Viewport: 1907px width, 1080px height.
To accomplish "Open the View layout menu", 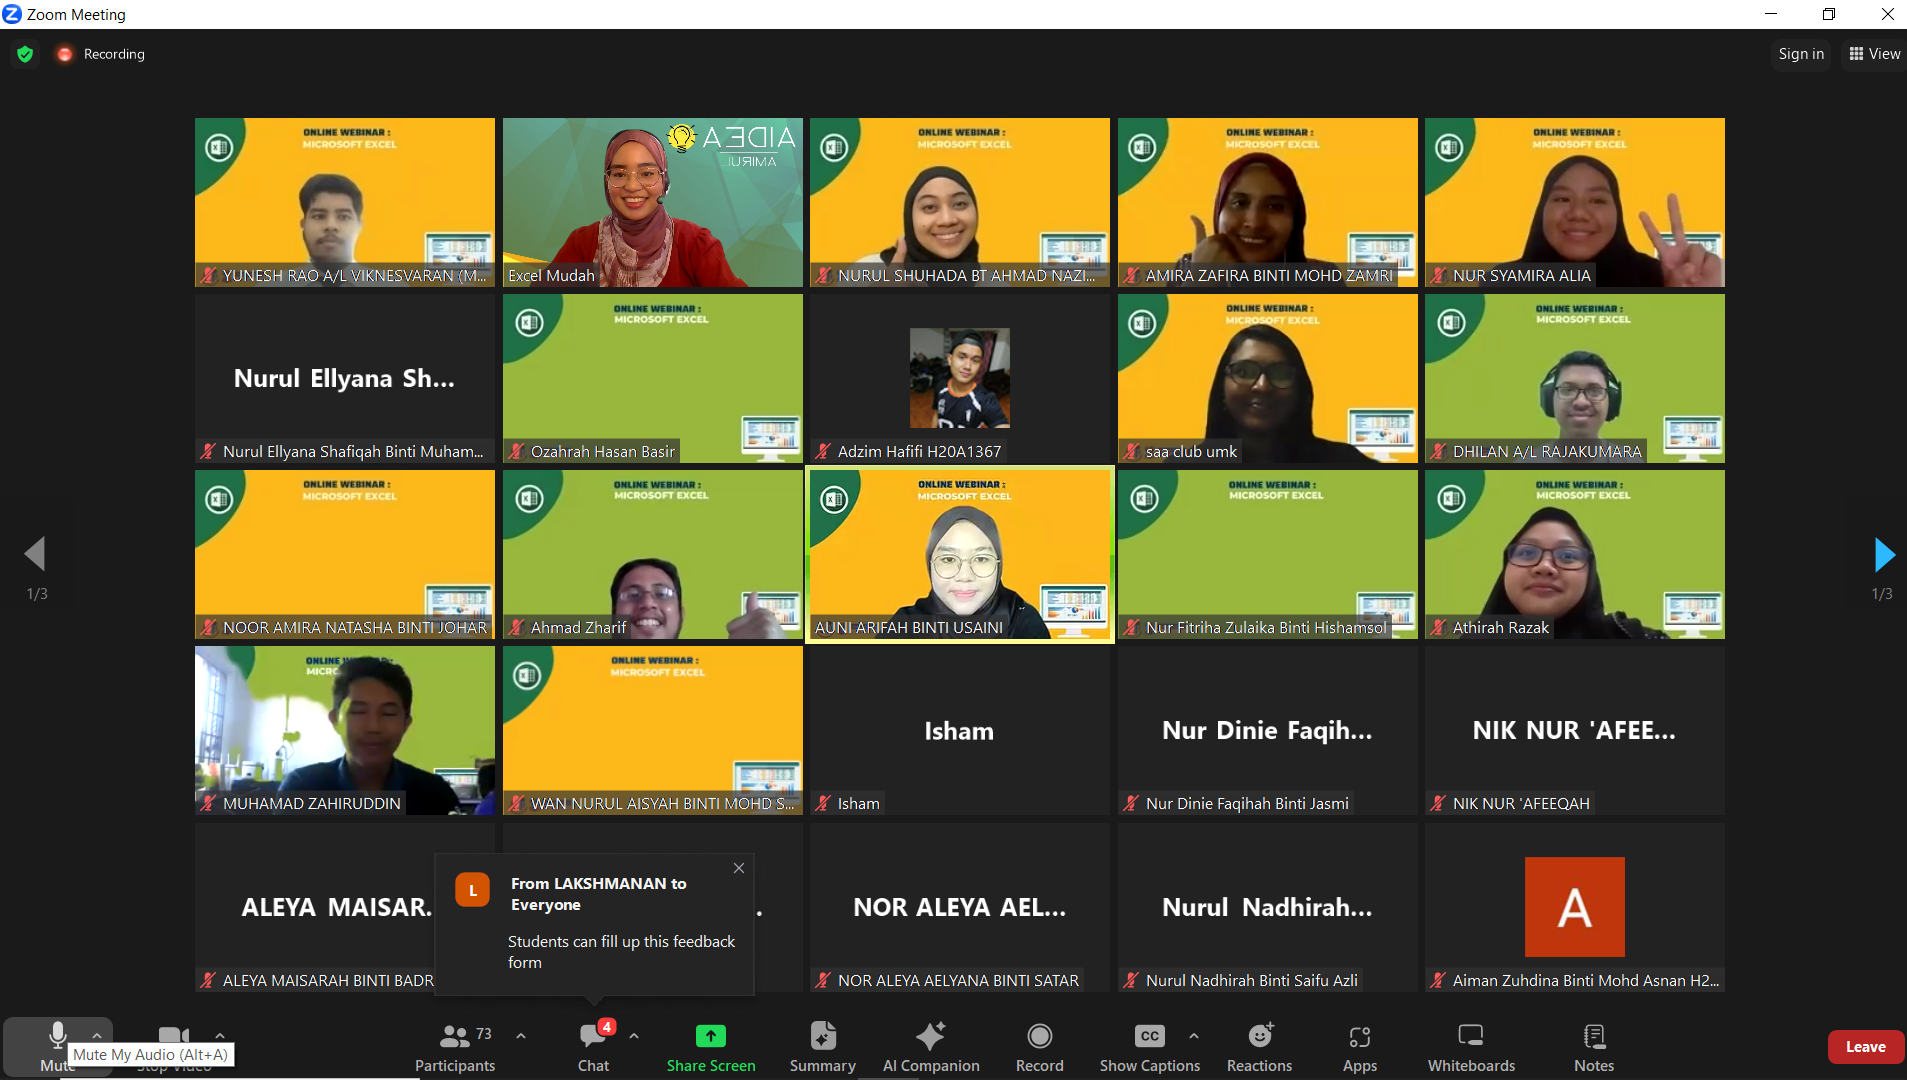I will (x=1874, y=54).
